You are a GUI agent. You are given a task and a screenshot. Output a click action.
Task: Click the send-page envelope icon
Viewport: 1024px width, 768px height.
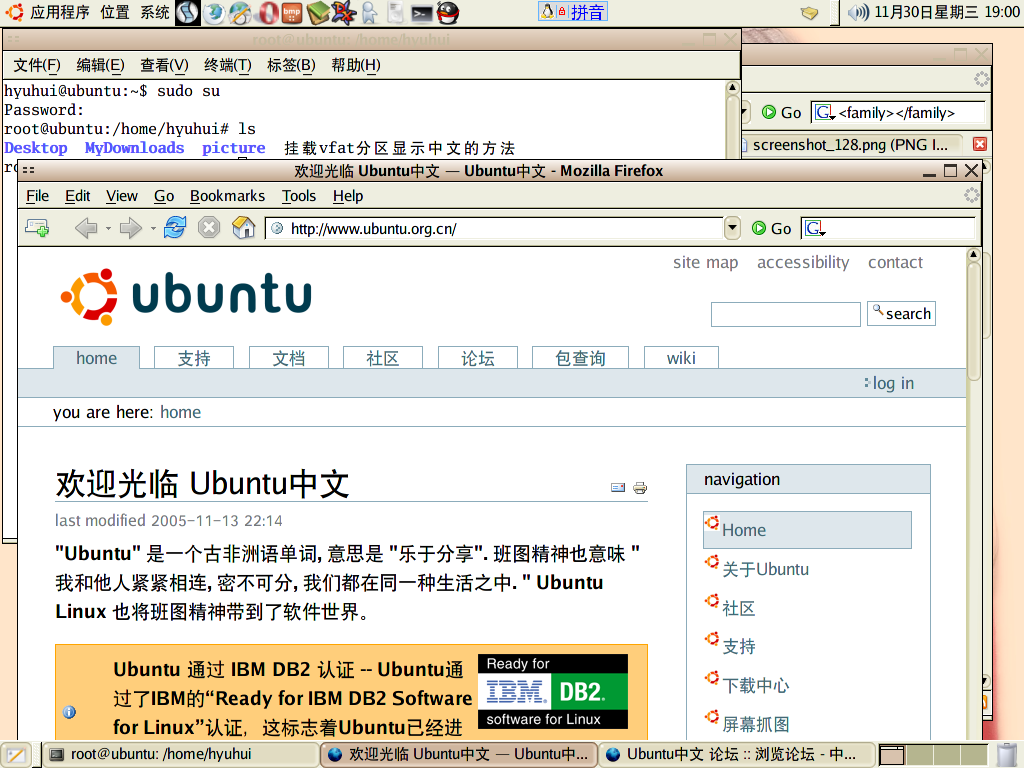click(618, 487)
